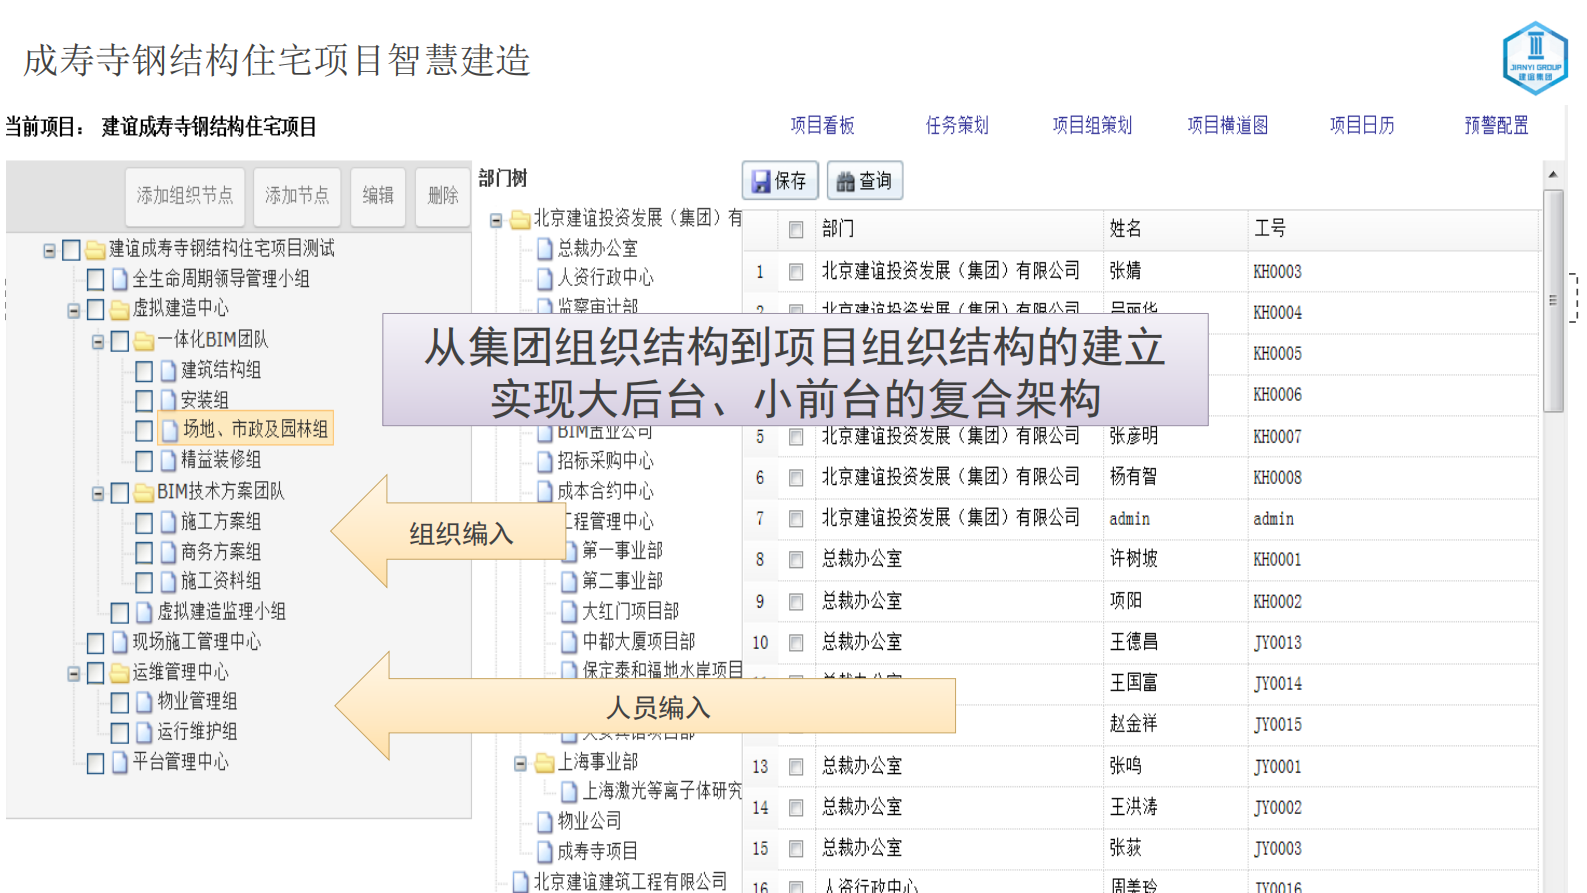Click document icon beside 物业公司
1587x893 pixels.
click(x=545, y=821)
